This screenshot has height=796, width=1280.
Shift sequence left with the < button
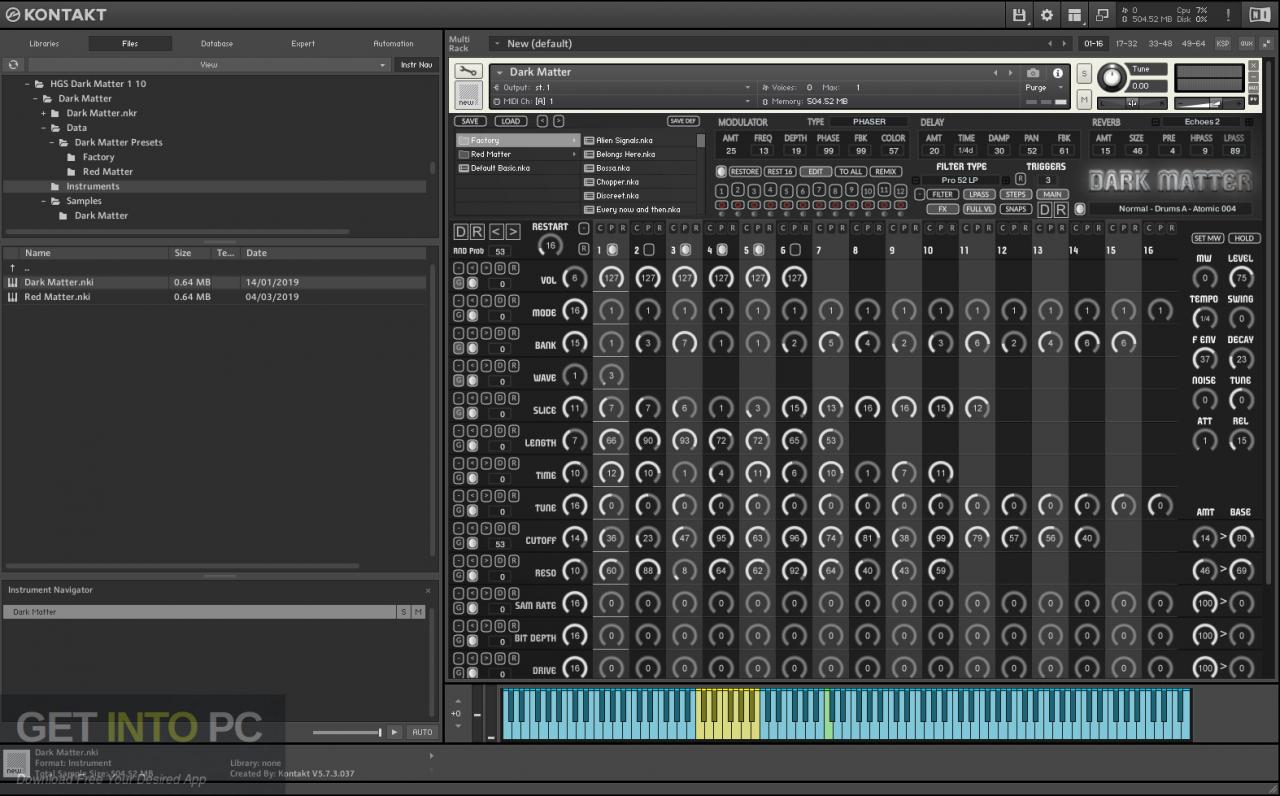click(496, 232)
